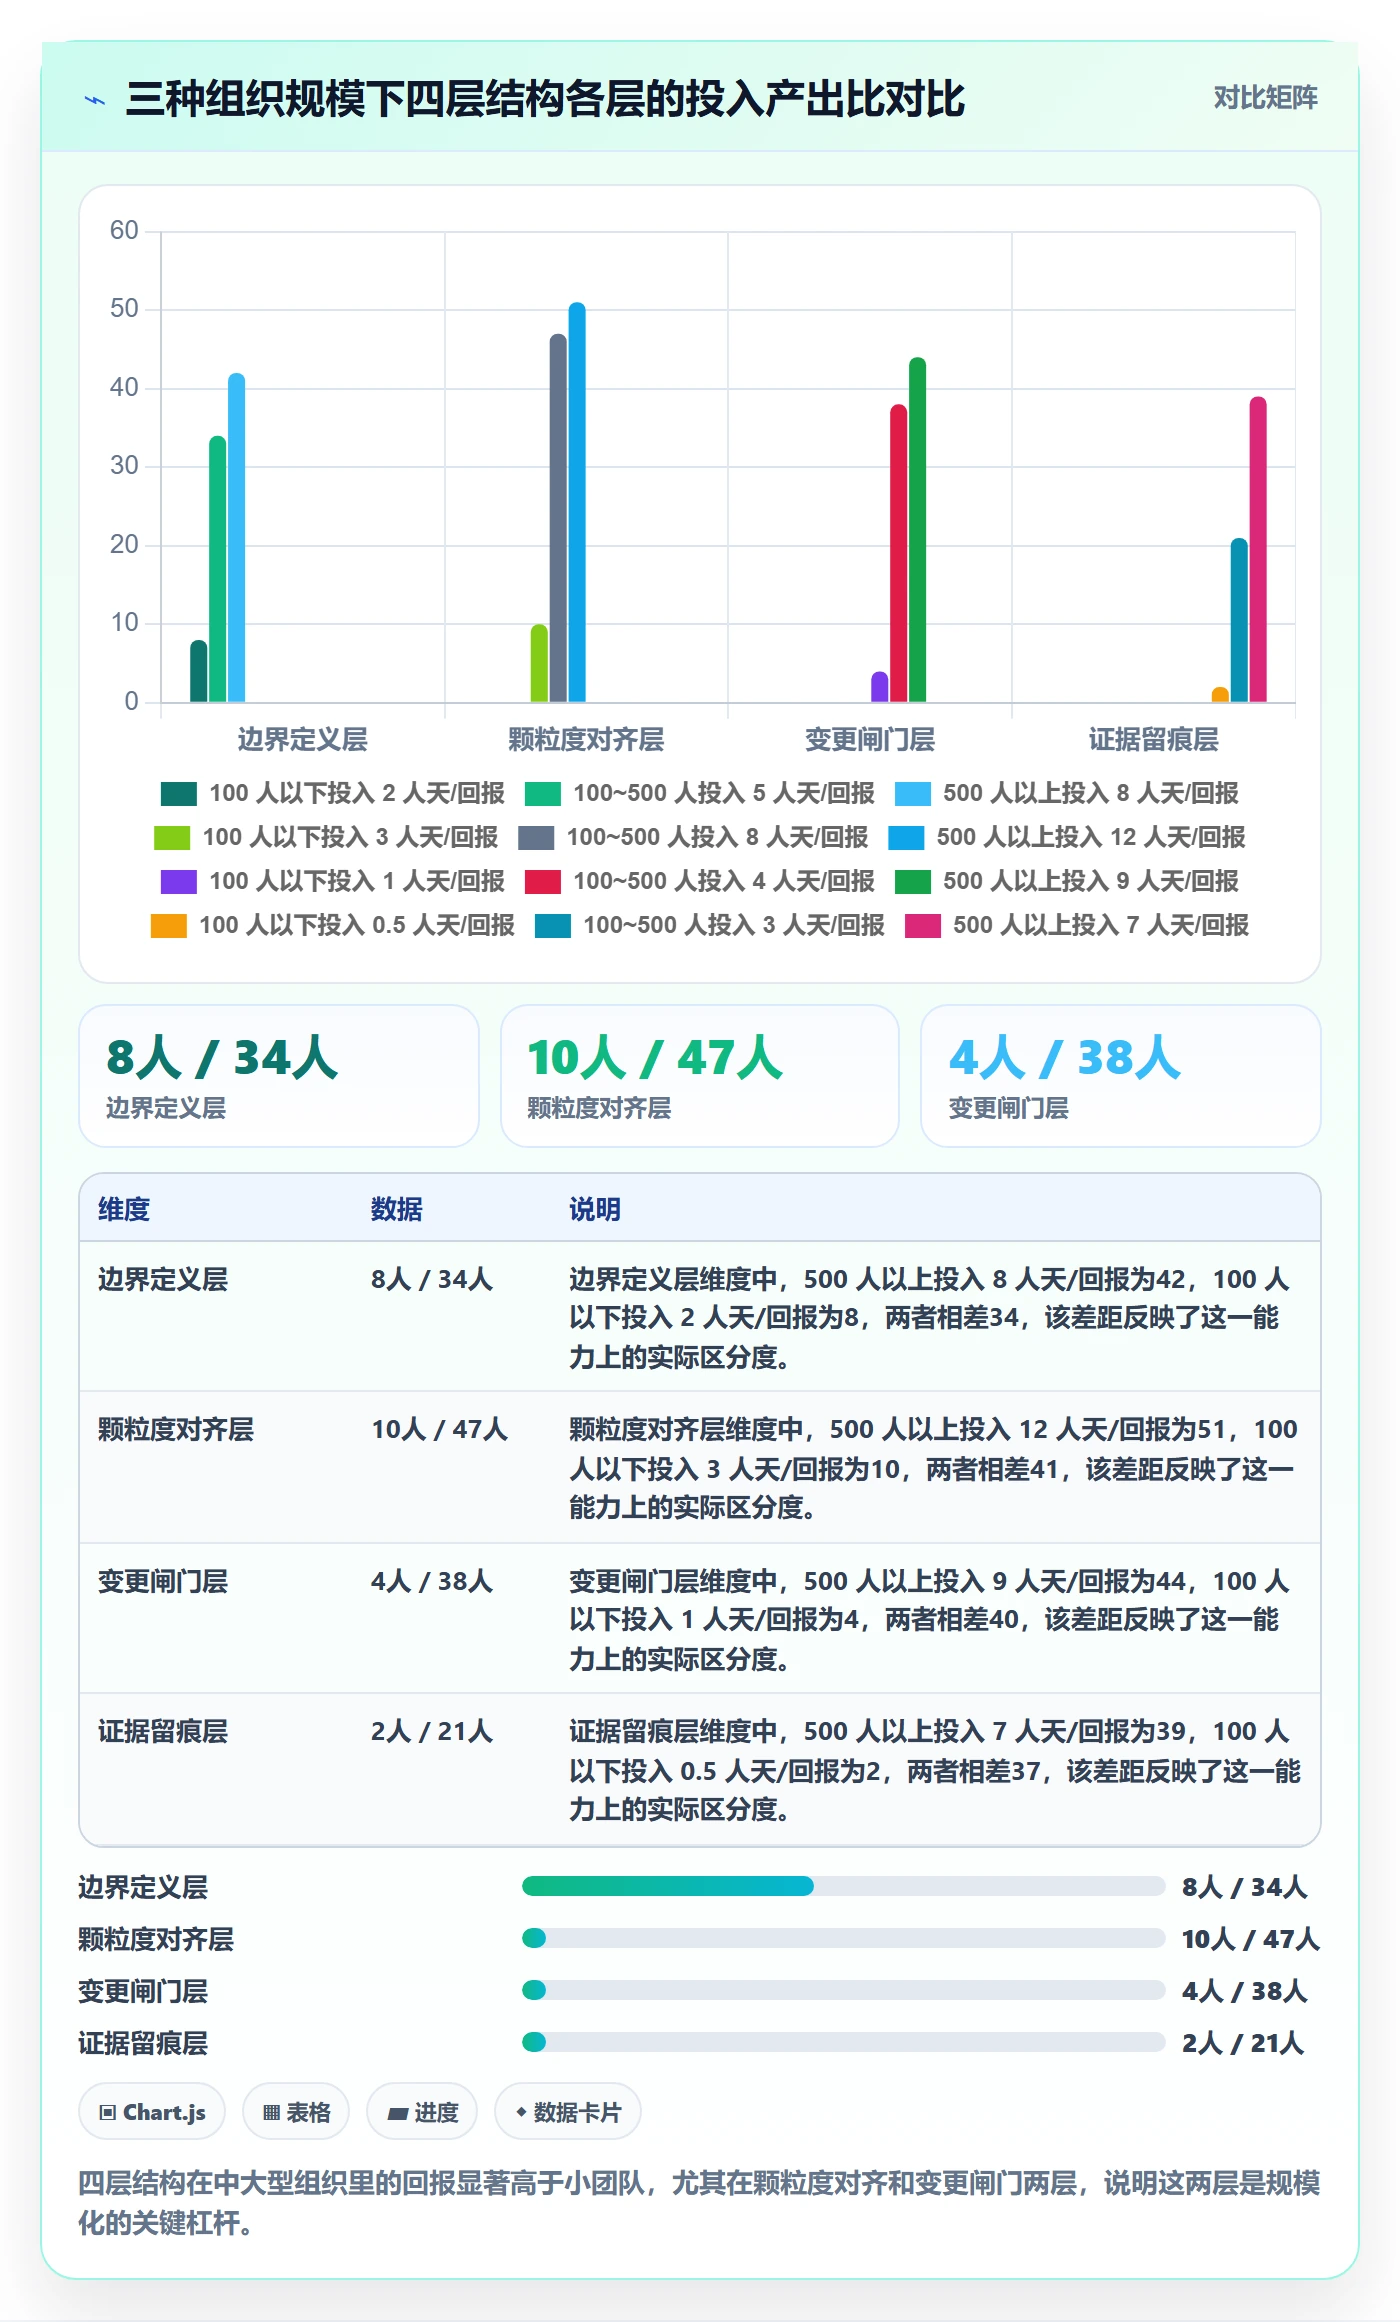Screen dimensions: 1400x2322
Task: Click the lightning bolt icon beside the title
Action: tap(95, 100)
